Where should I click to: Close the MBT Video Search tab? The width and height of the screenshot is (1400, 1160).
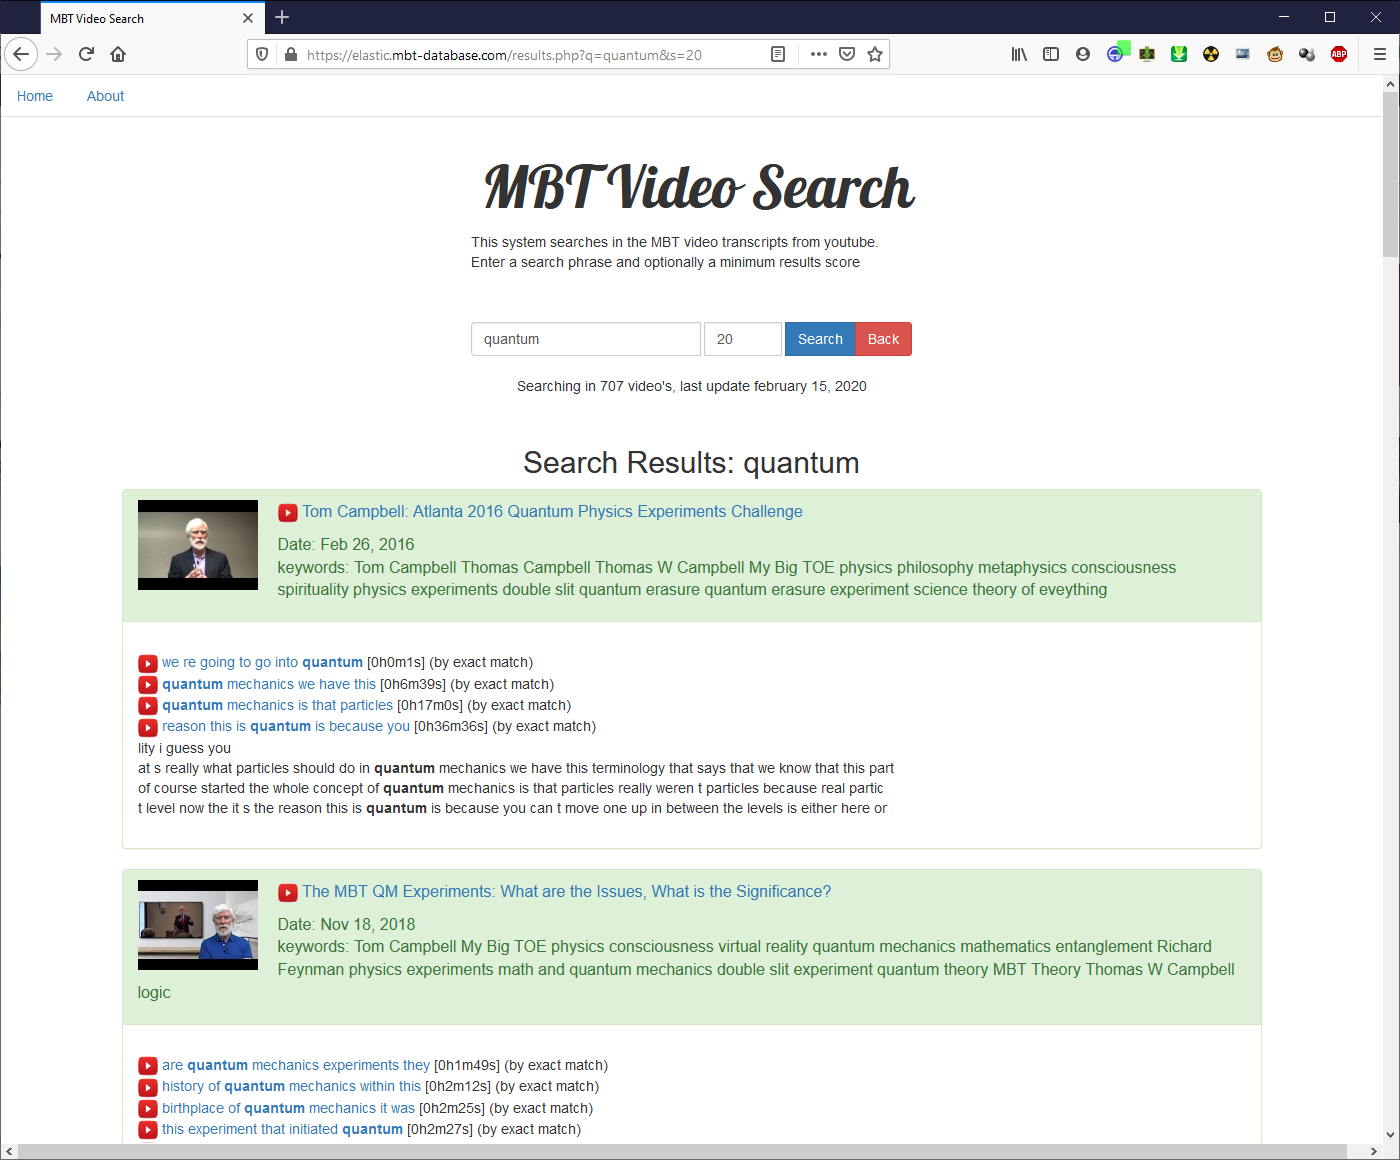[248, 18]
